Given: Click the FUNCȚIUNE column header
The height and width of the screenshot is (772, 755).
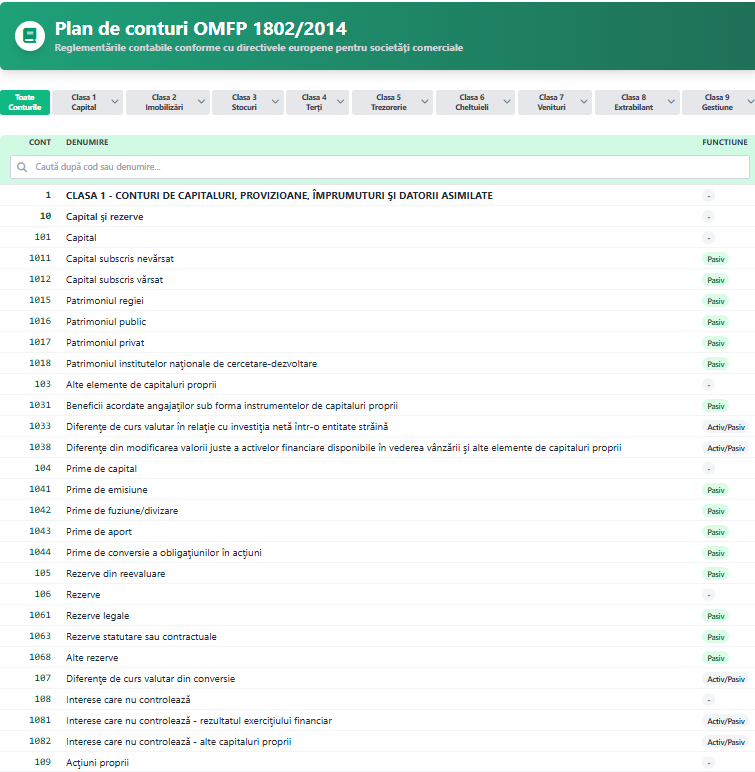Looking at the screenshot, I should pos(724,142).
